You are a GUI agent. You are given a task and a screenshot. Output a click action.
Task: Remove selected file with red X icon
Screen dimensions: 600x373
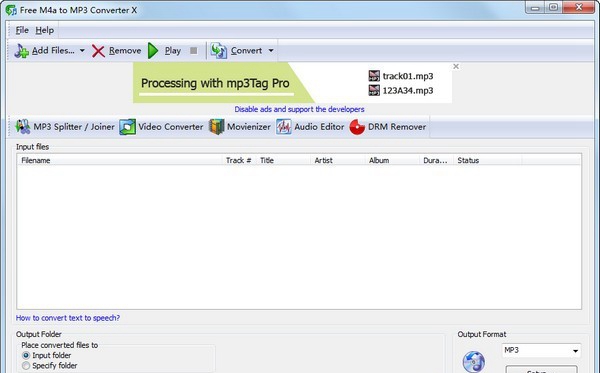[98, 51]
